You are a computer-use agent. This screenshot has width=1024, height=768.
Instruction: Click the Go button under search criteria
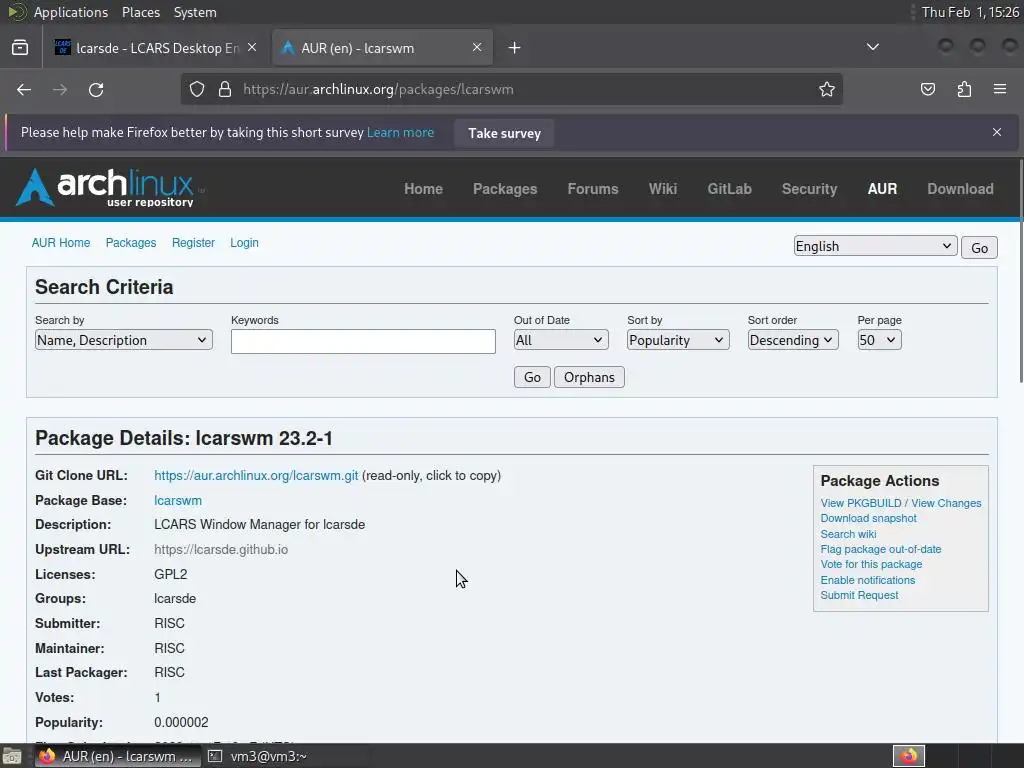tap(532, 377)
